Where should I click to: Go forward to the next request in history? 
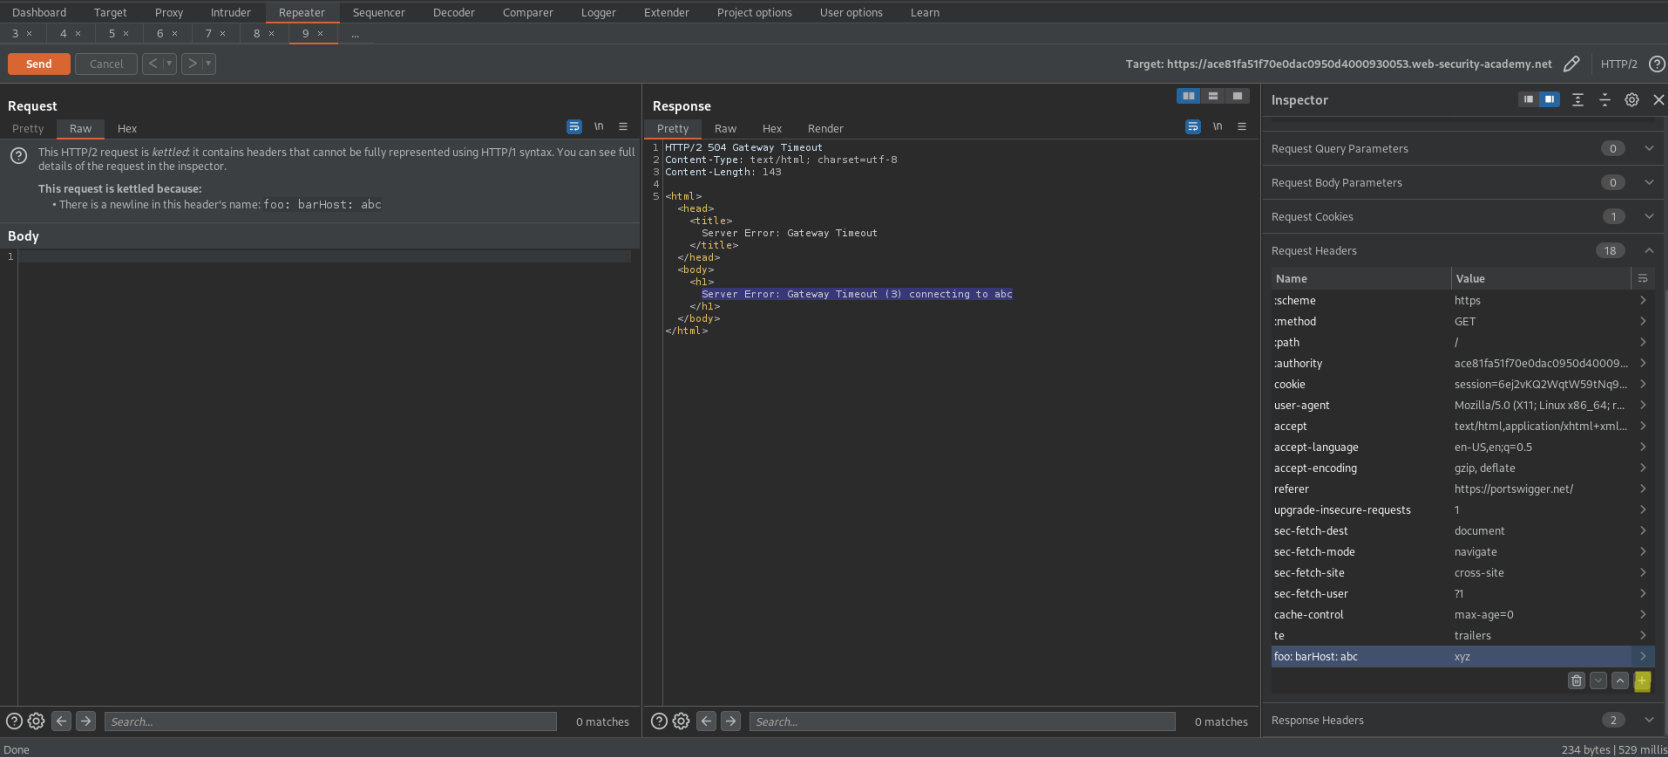[192, 64]
